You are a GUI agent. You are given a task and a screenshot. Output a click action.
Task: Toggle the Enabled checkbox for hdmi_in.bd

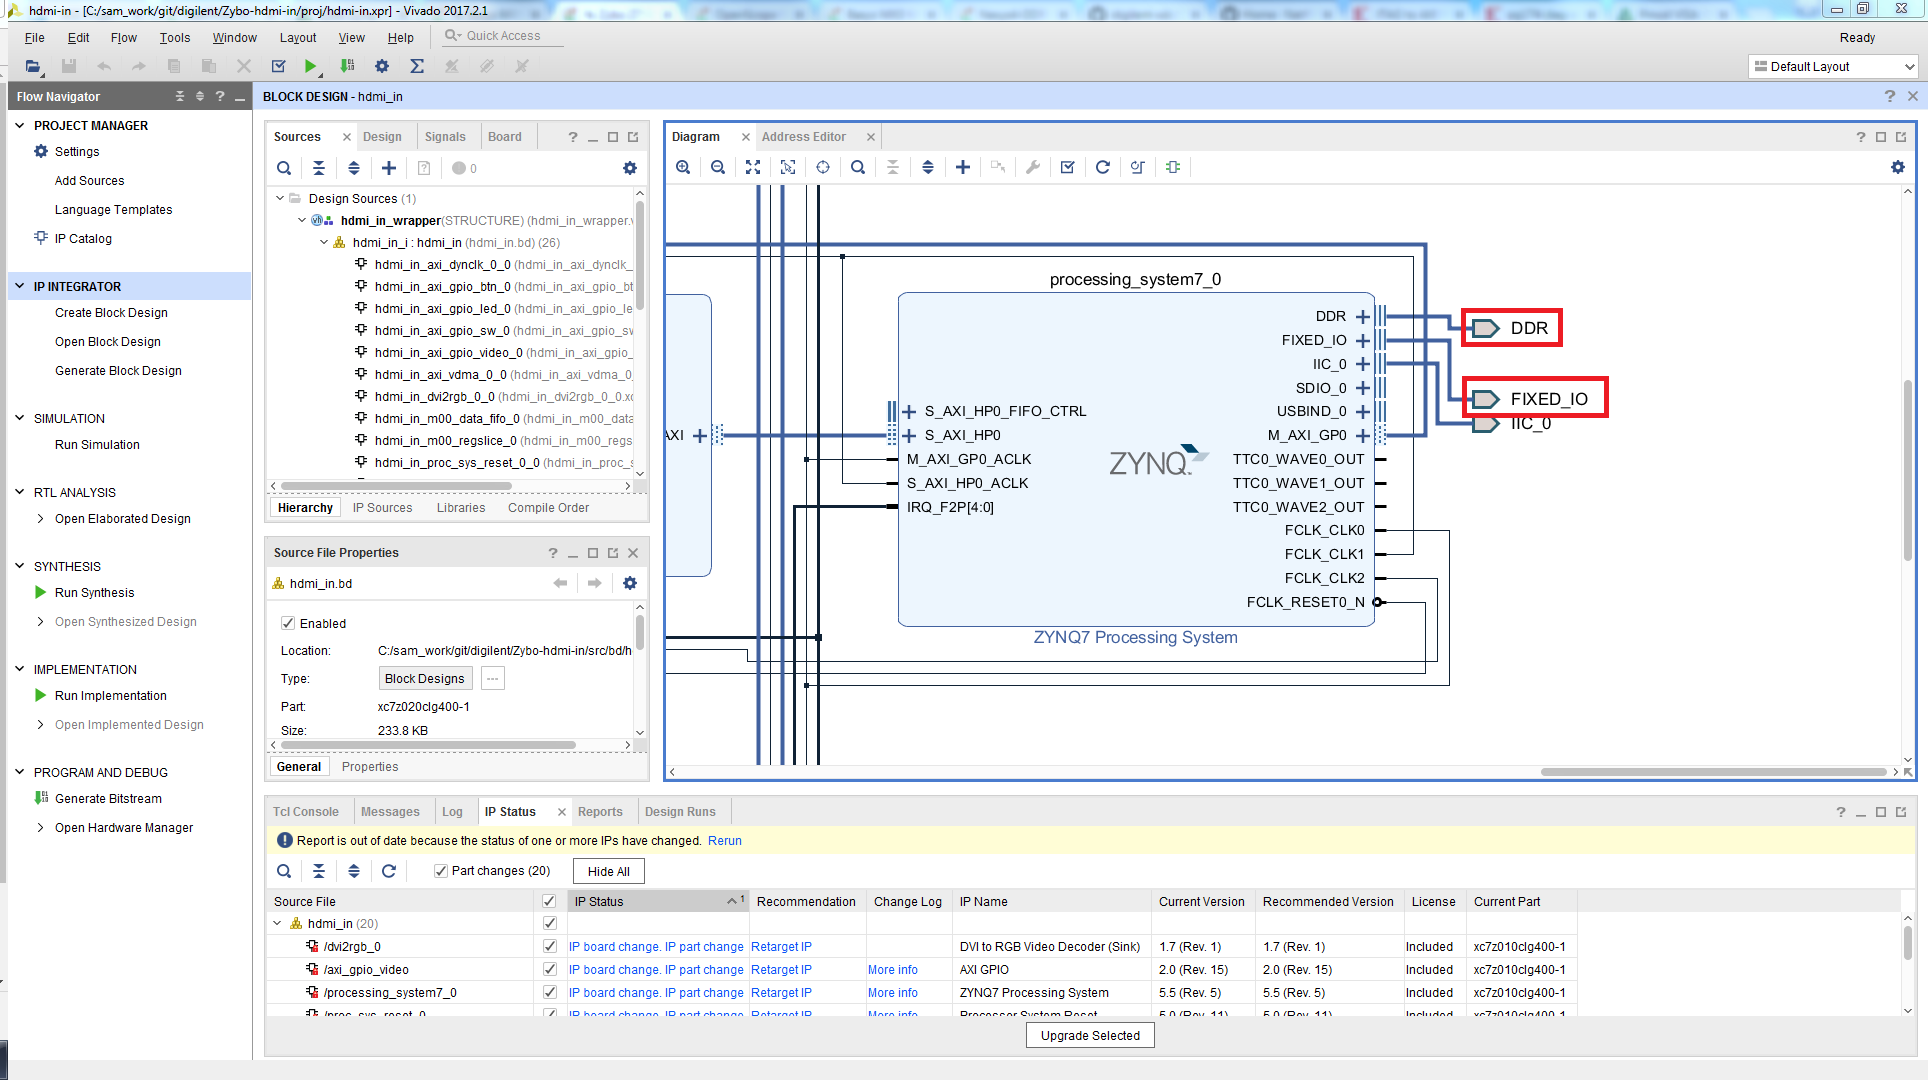(288, 623)
